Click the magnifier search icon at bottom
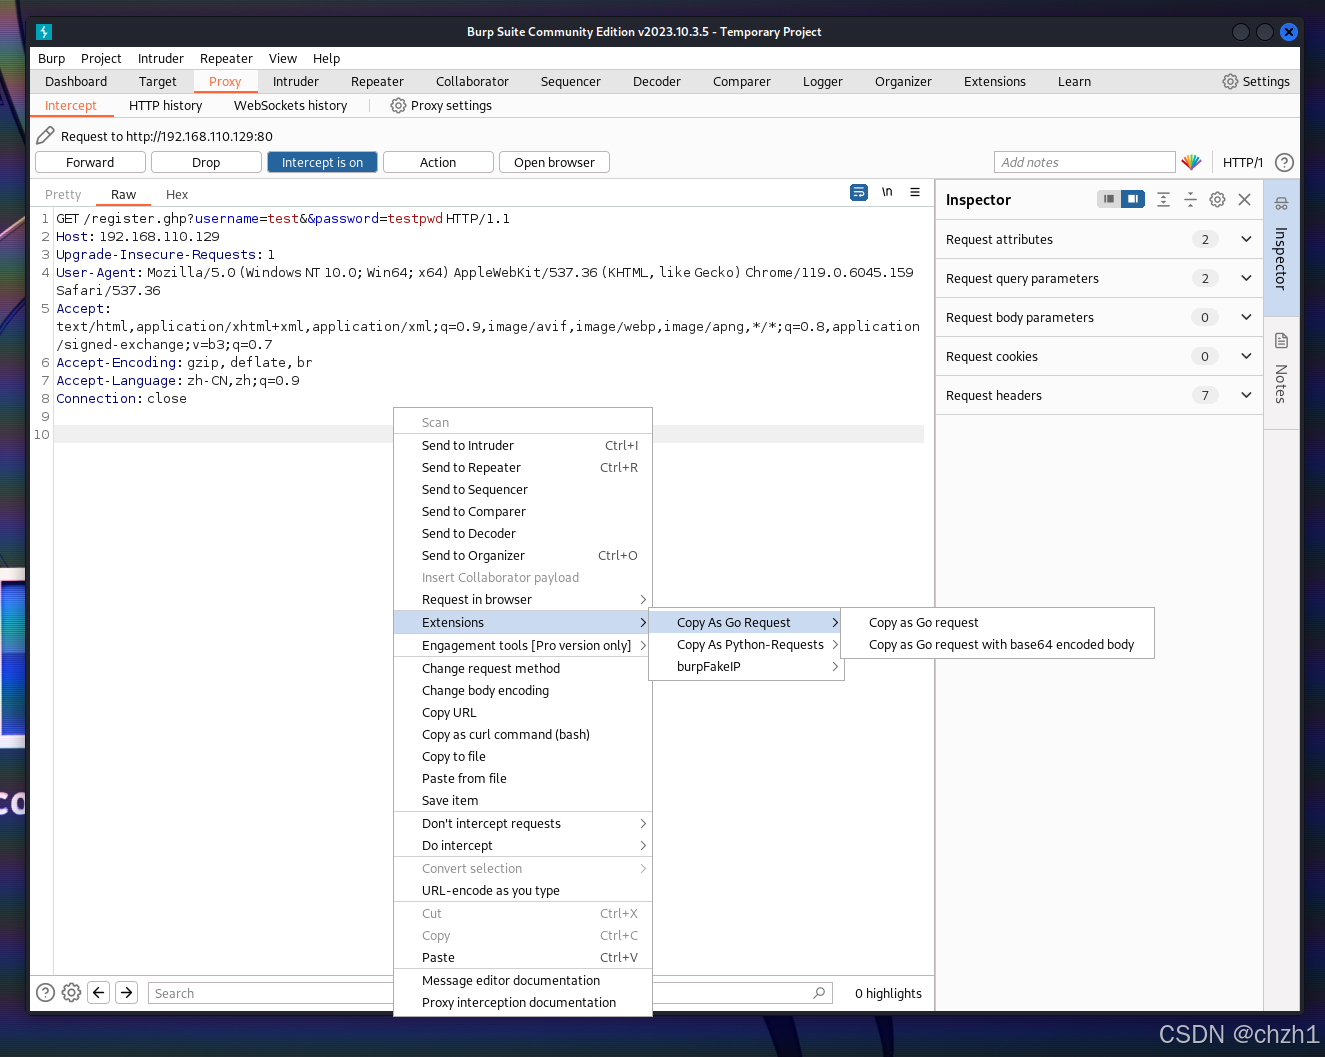 pyautogui.click(x=820, y=992)
